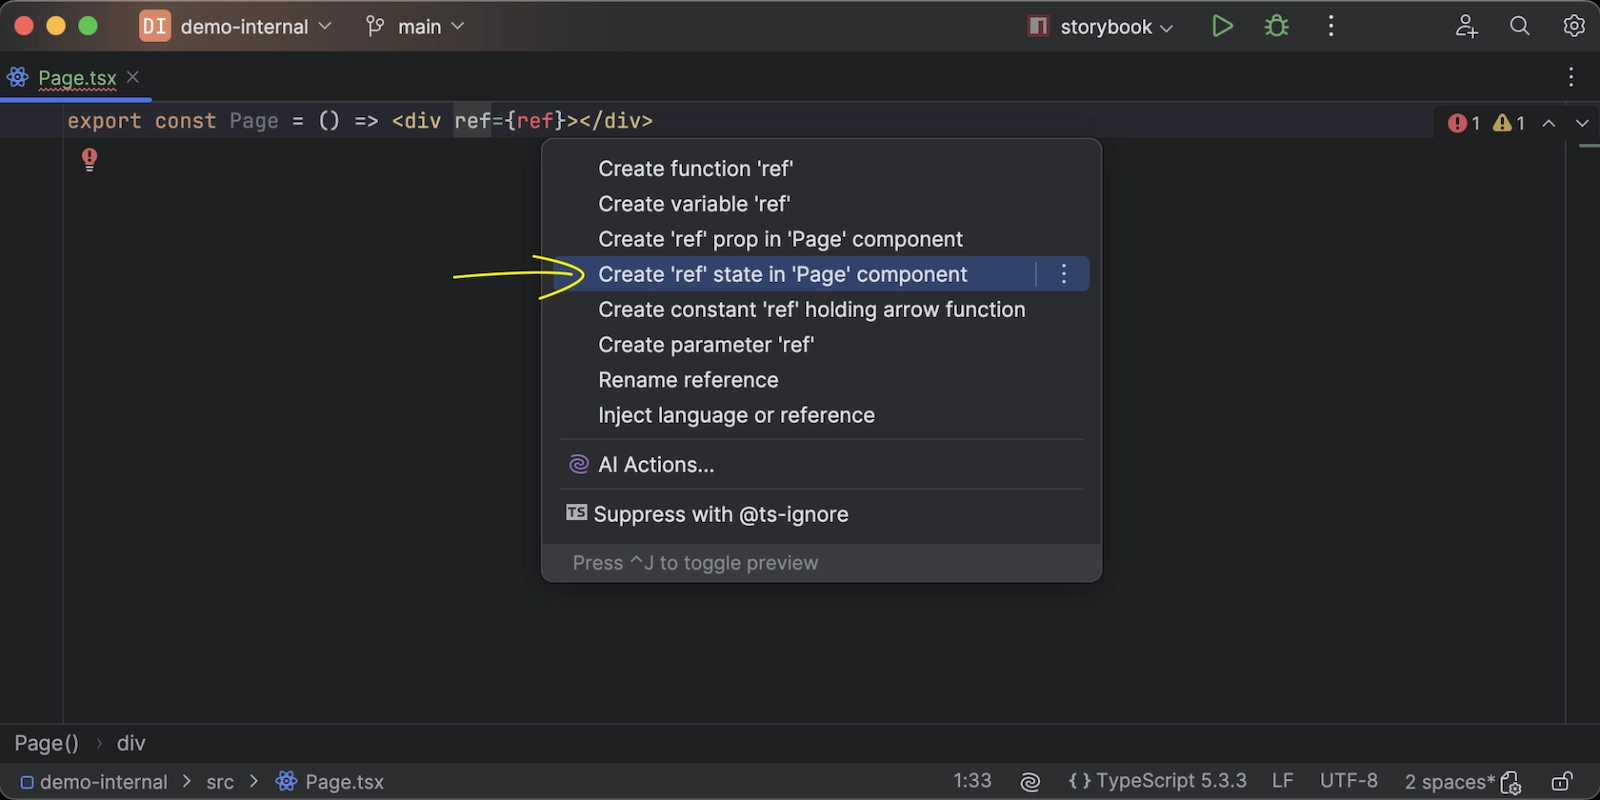Viewport: 1600px width, 800px height.
Task: Click the unresolved {ref} reference in the code
Action: coord(535,121)
